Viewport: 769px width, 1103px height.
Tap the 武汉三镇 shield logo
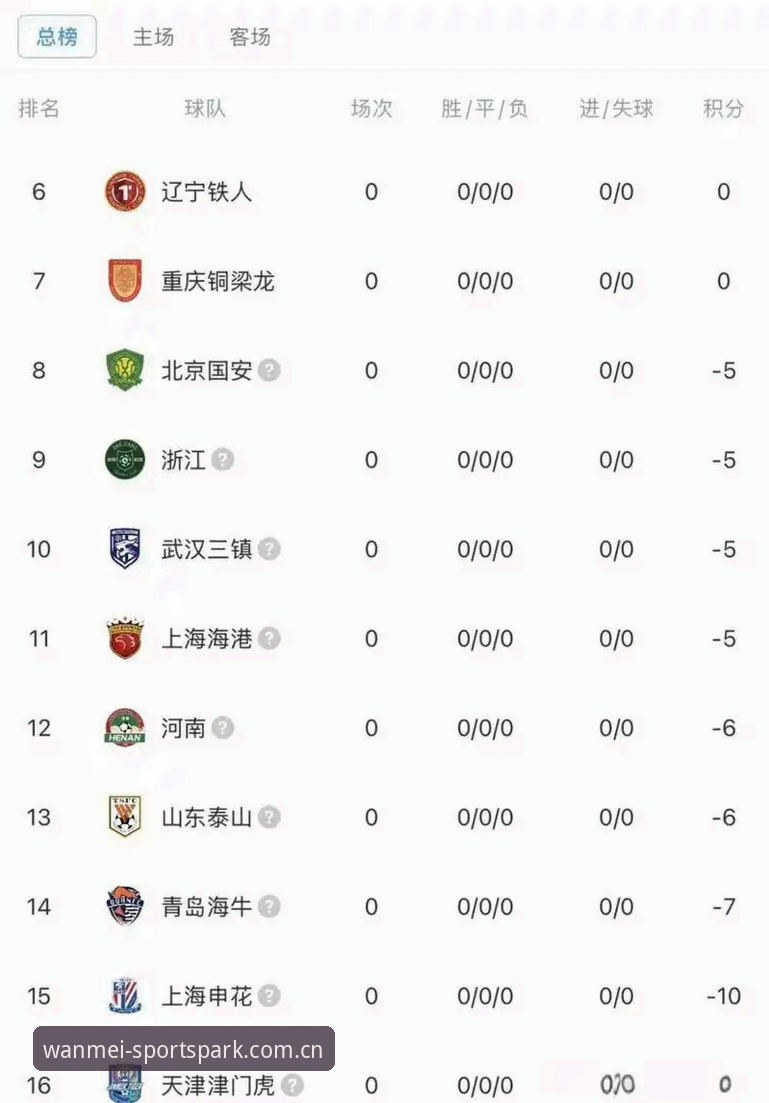coord(125,549)
